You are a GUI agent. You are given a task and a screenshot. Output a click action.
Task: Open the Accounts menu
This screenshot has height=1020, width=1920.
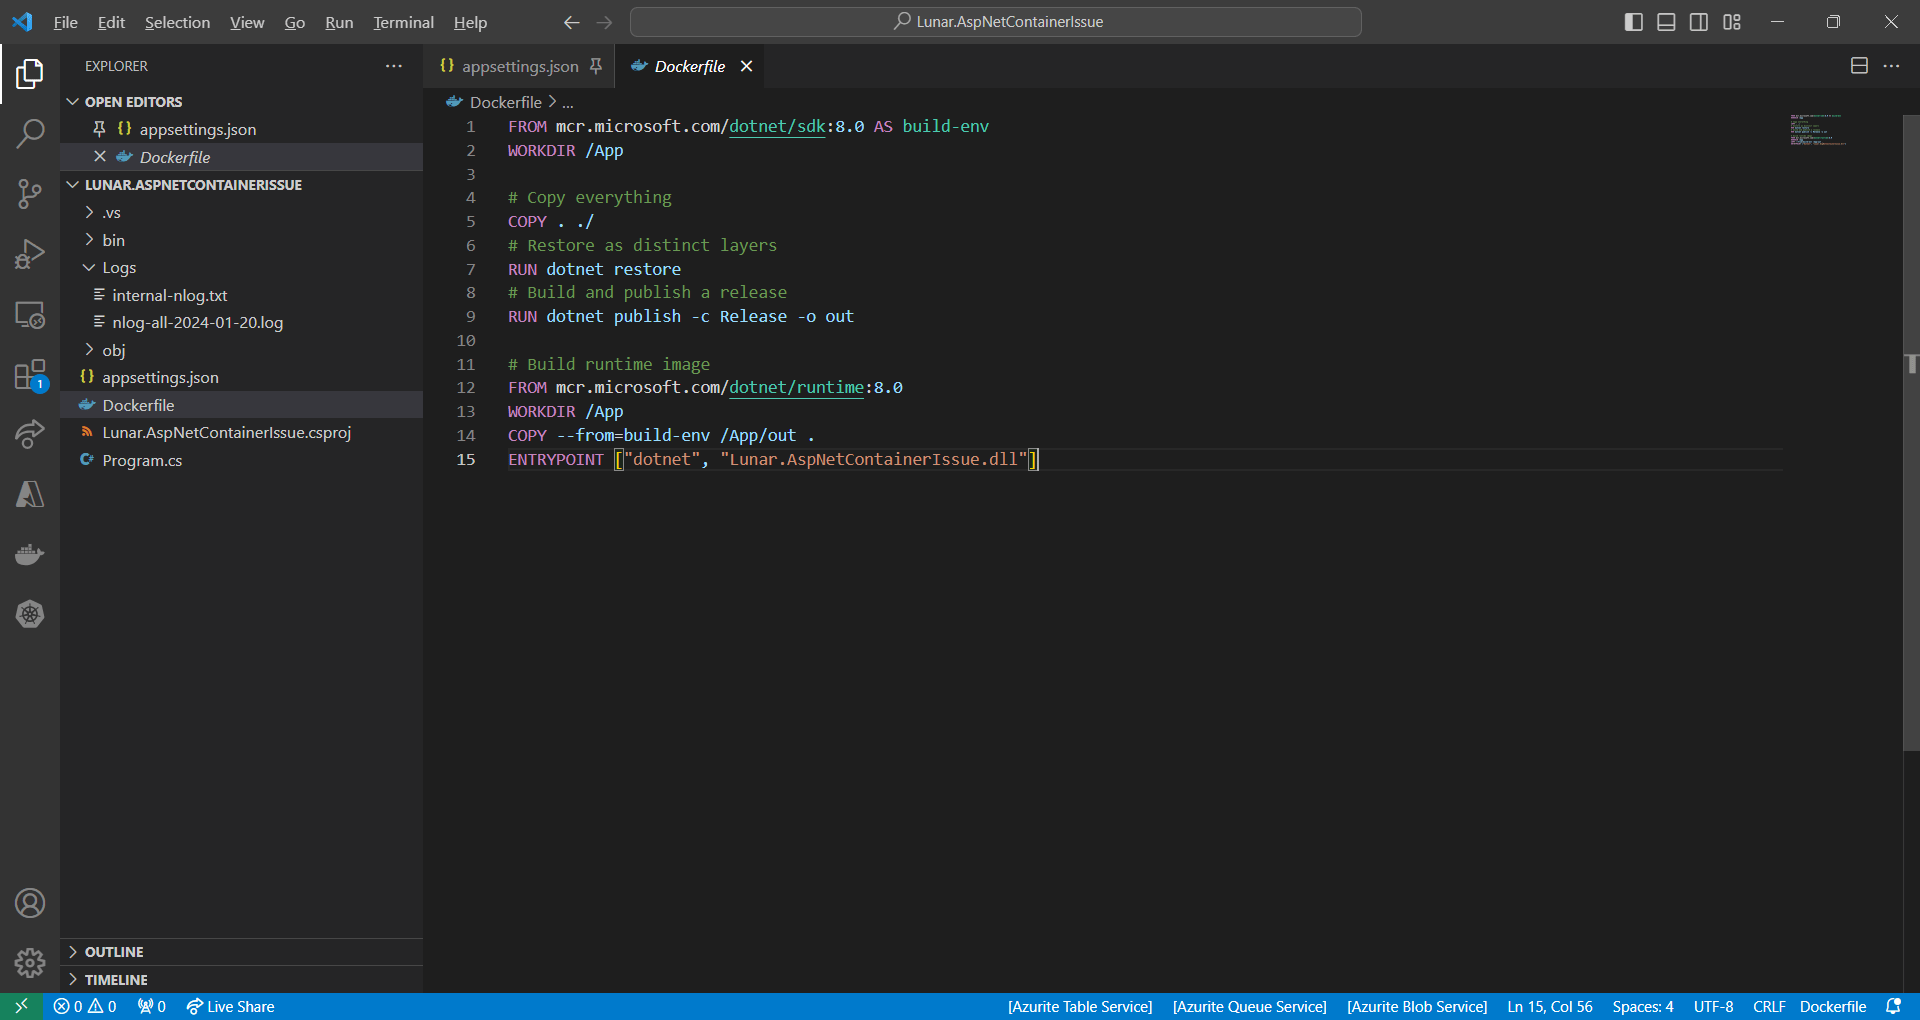(x=30, y=903)
